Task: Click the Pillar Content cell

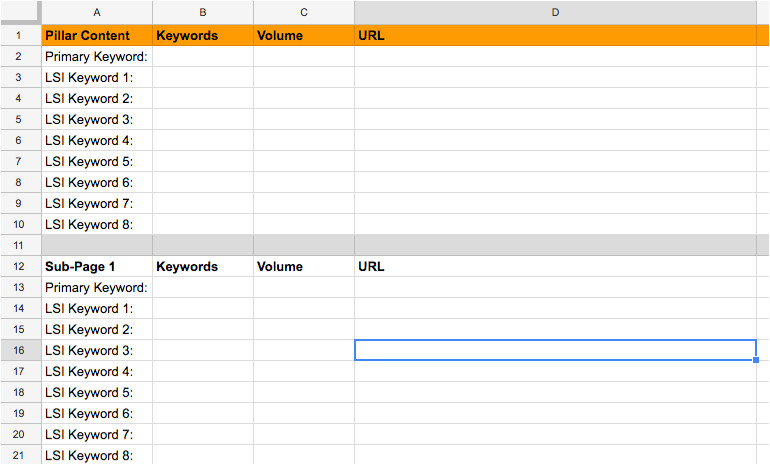Action: (x=97, y=36)
